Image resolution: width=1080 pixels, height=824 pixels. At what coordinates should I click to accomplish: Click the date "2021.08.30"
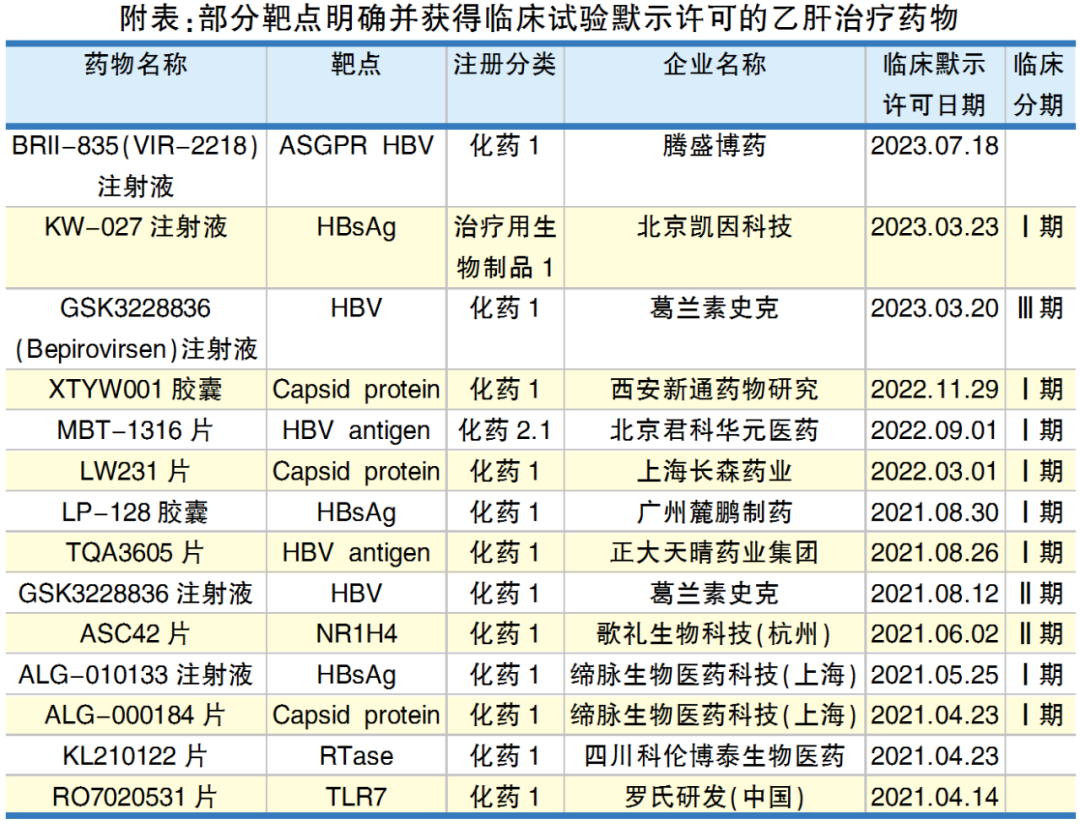pos(934,512)
